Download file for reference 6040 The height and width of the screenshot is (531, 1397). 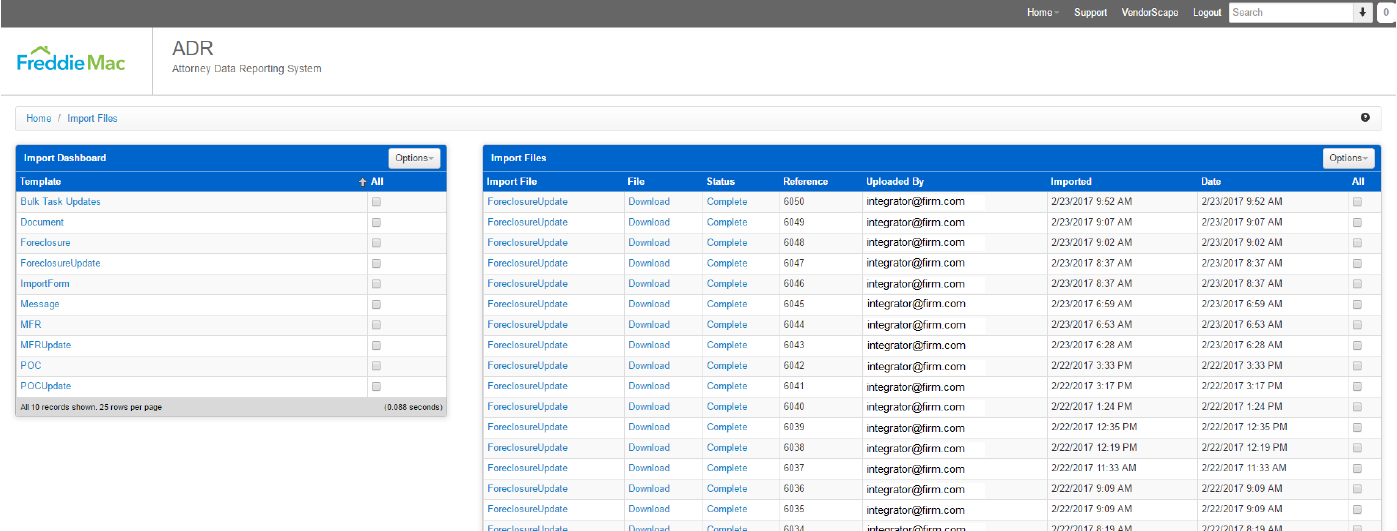pos(649,407)
